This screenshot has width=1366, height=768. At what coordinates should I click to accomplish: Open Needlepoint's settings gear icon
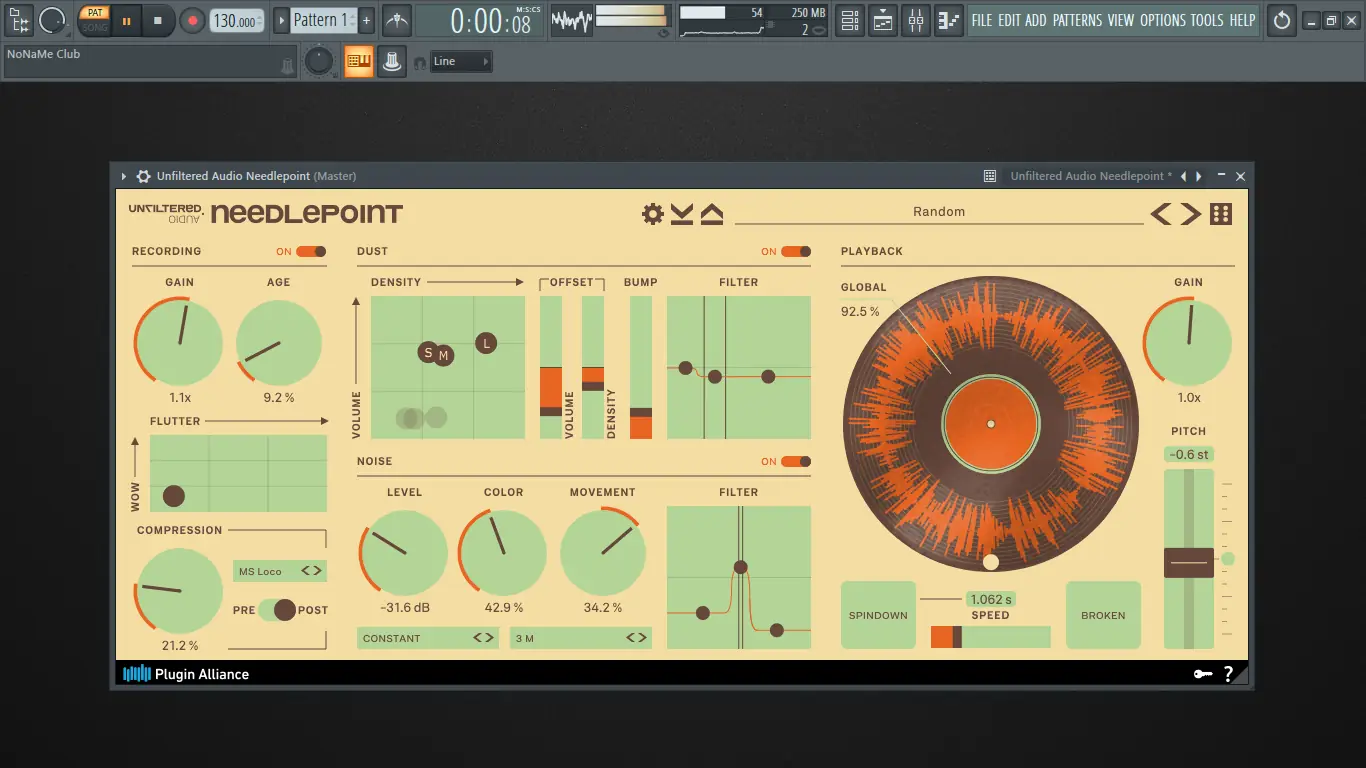(652, 212)
